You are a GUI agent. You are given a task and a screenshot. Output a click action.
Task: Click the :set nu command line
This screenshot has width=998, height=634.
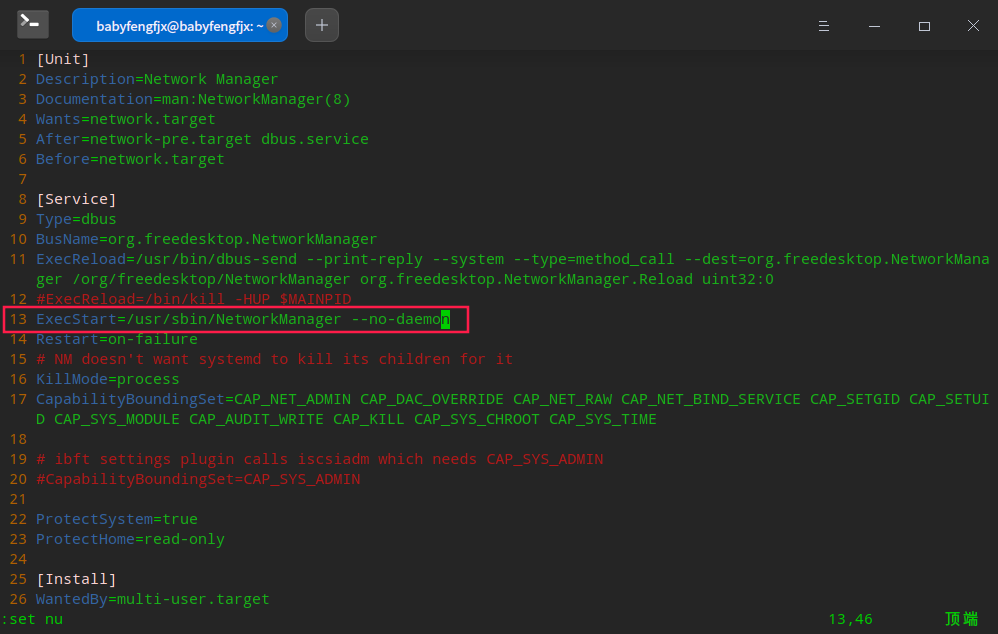(32, 619)
